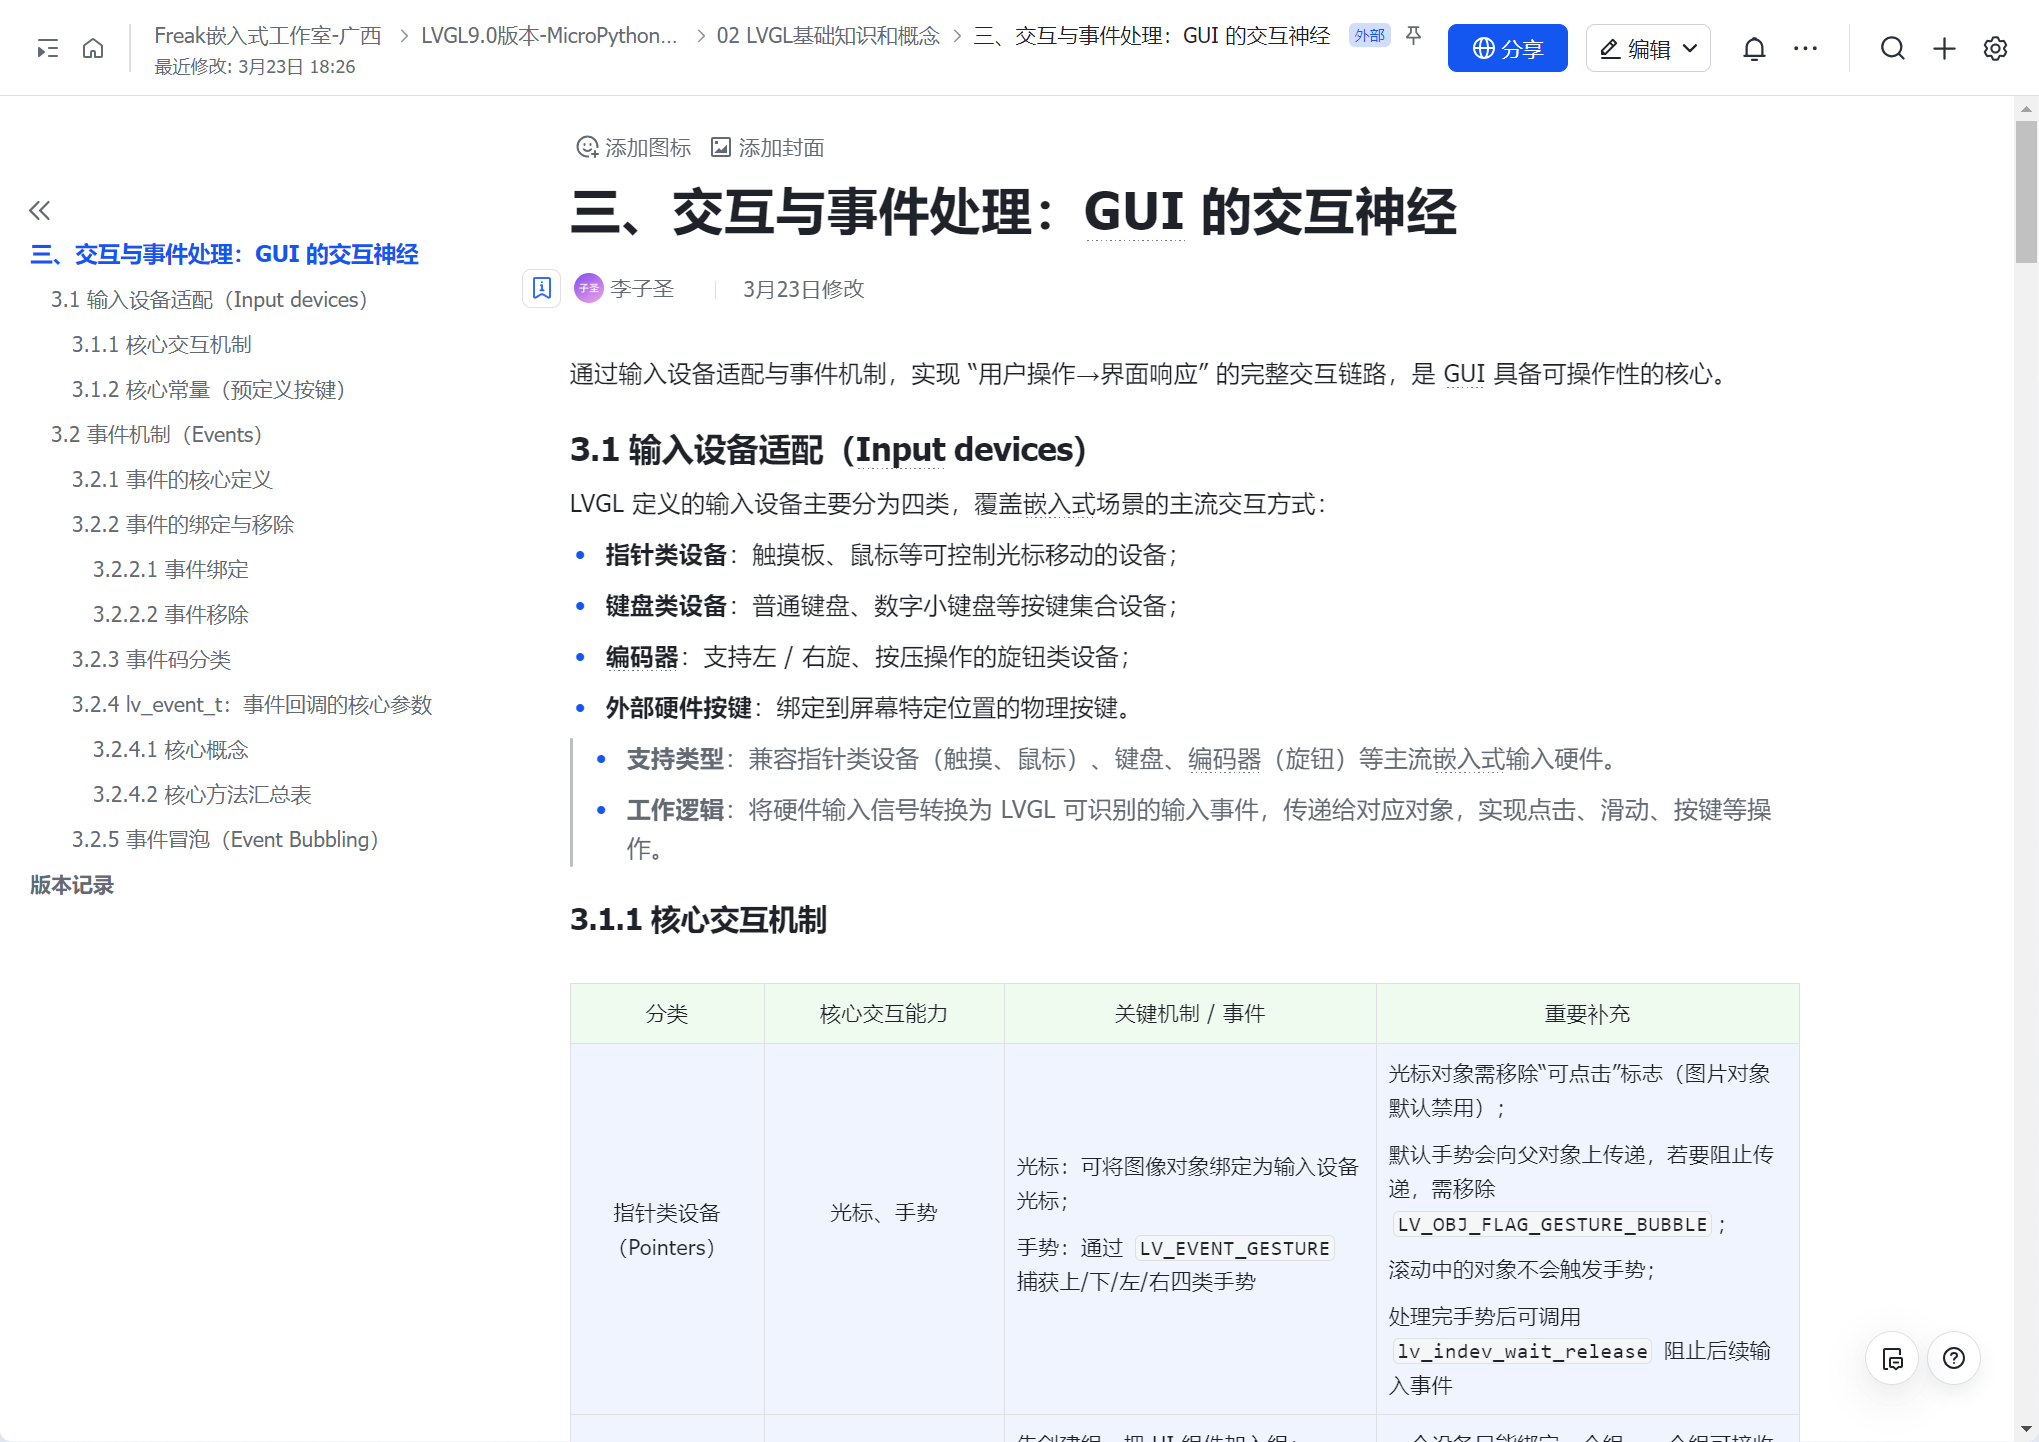The width and height of the screenshot is (2039, 1442).
Task: Open the home page icon
Action: [93, 48]
